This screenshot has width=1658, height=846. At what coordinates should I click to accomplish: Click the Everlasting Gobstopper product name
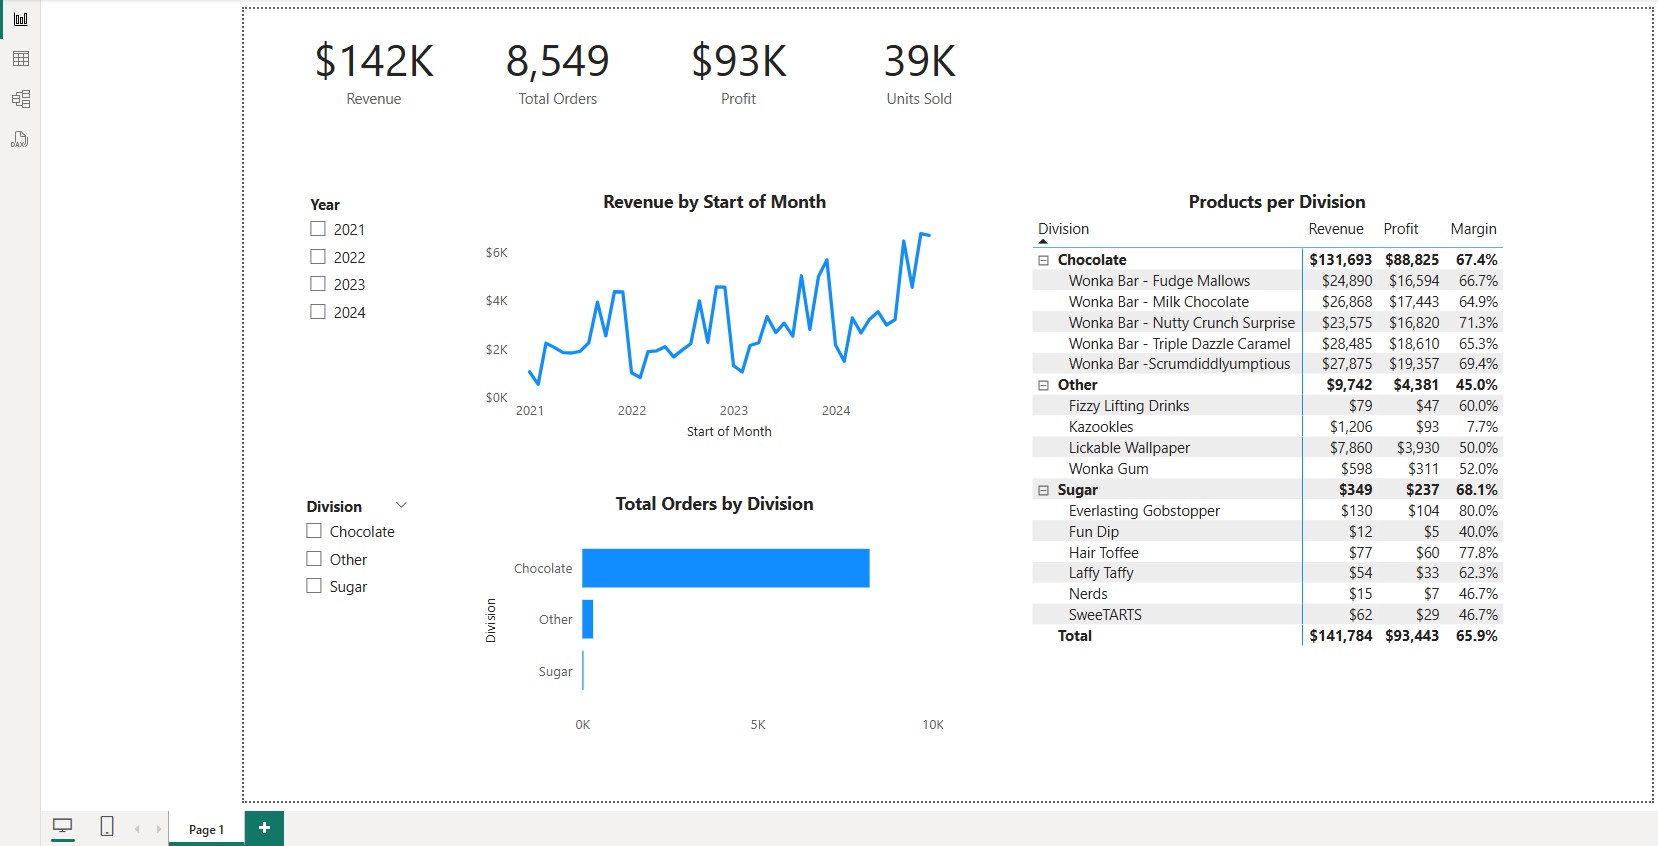pyautogui.click(x=1144, y=511)
